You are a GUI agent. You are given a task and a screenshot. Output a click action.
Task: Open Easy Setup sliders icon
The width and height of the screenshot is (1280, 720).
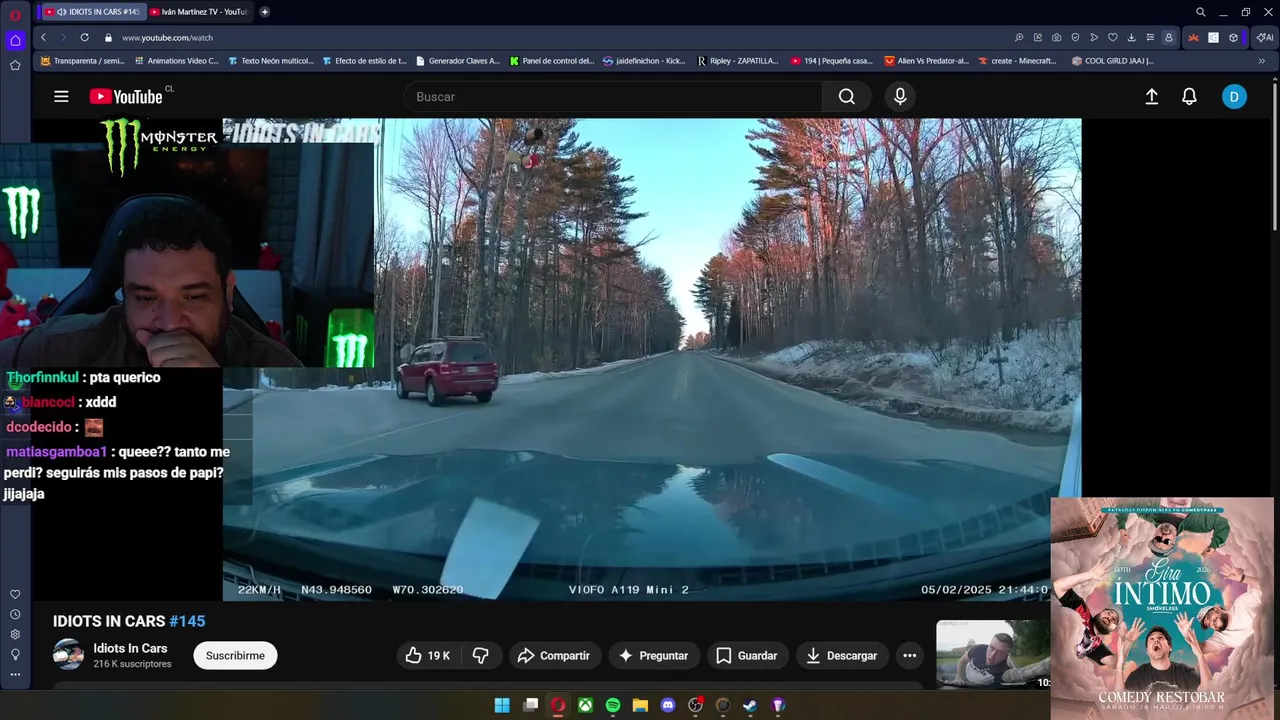pos(1150,37)
